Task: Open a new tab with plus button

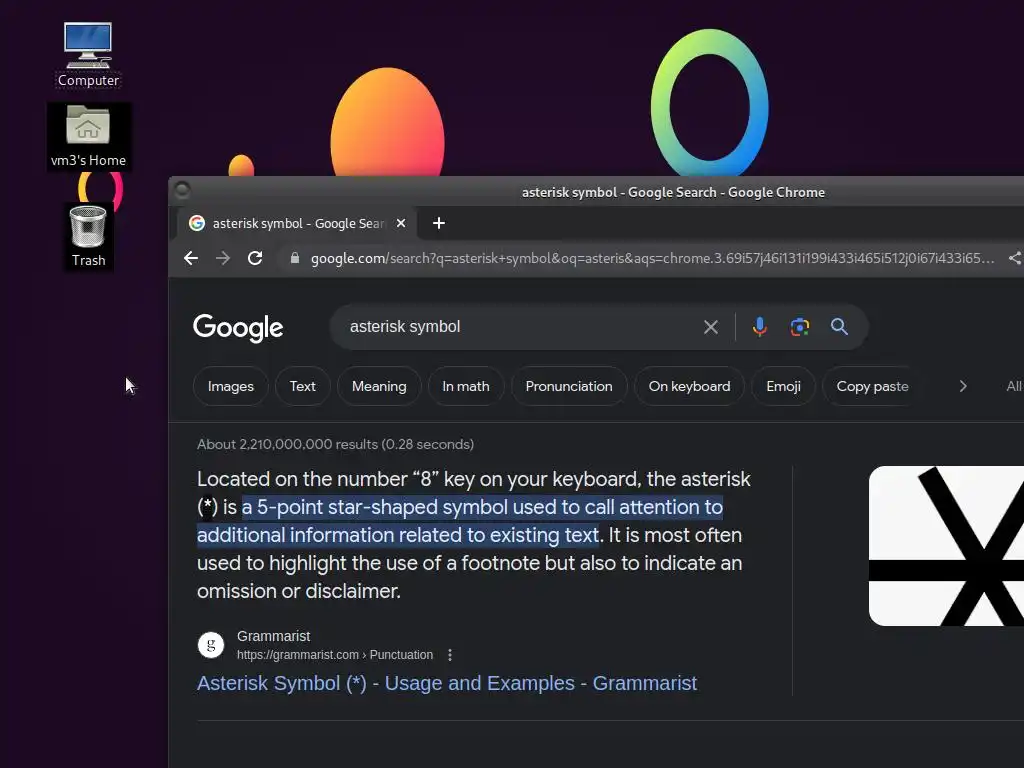Action: click(439, 223)
